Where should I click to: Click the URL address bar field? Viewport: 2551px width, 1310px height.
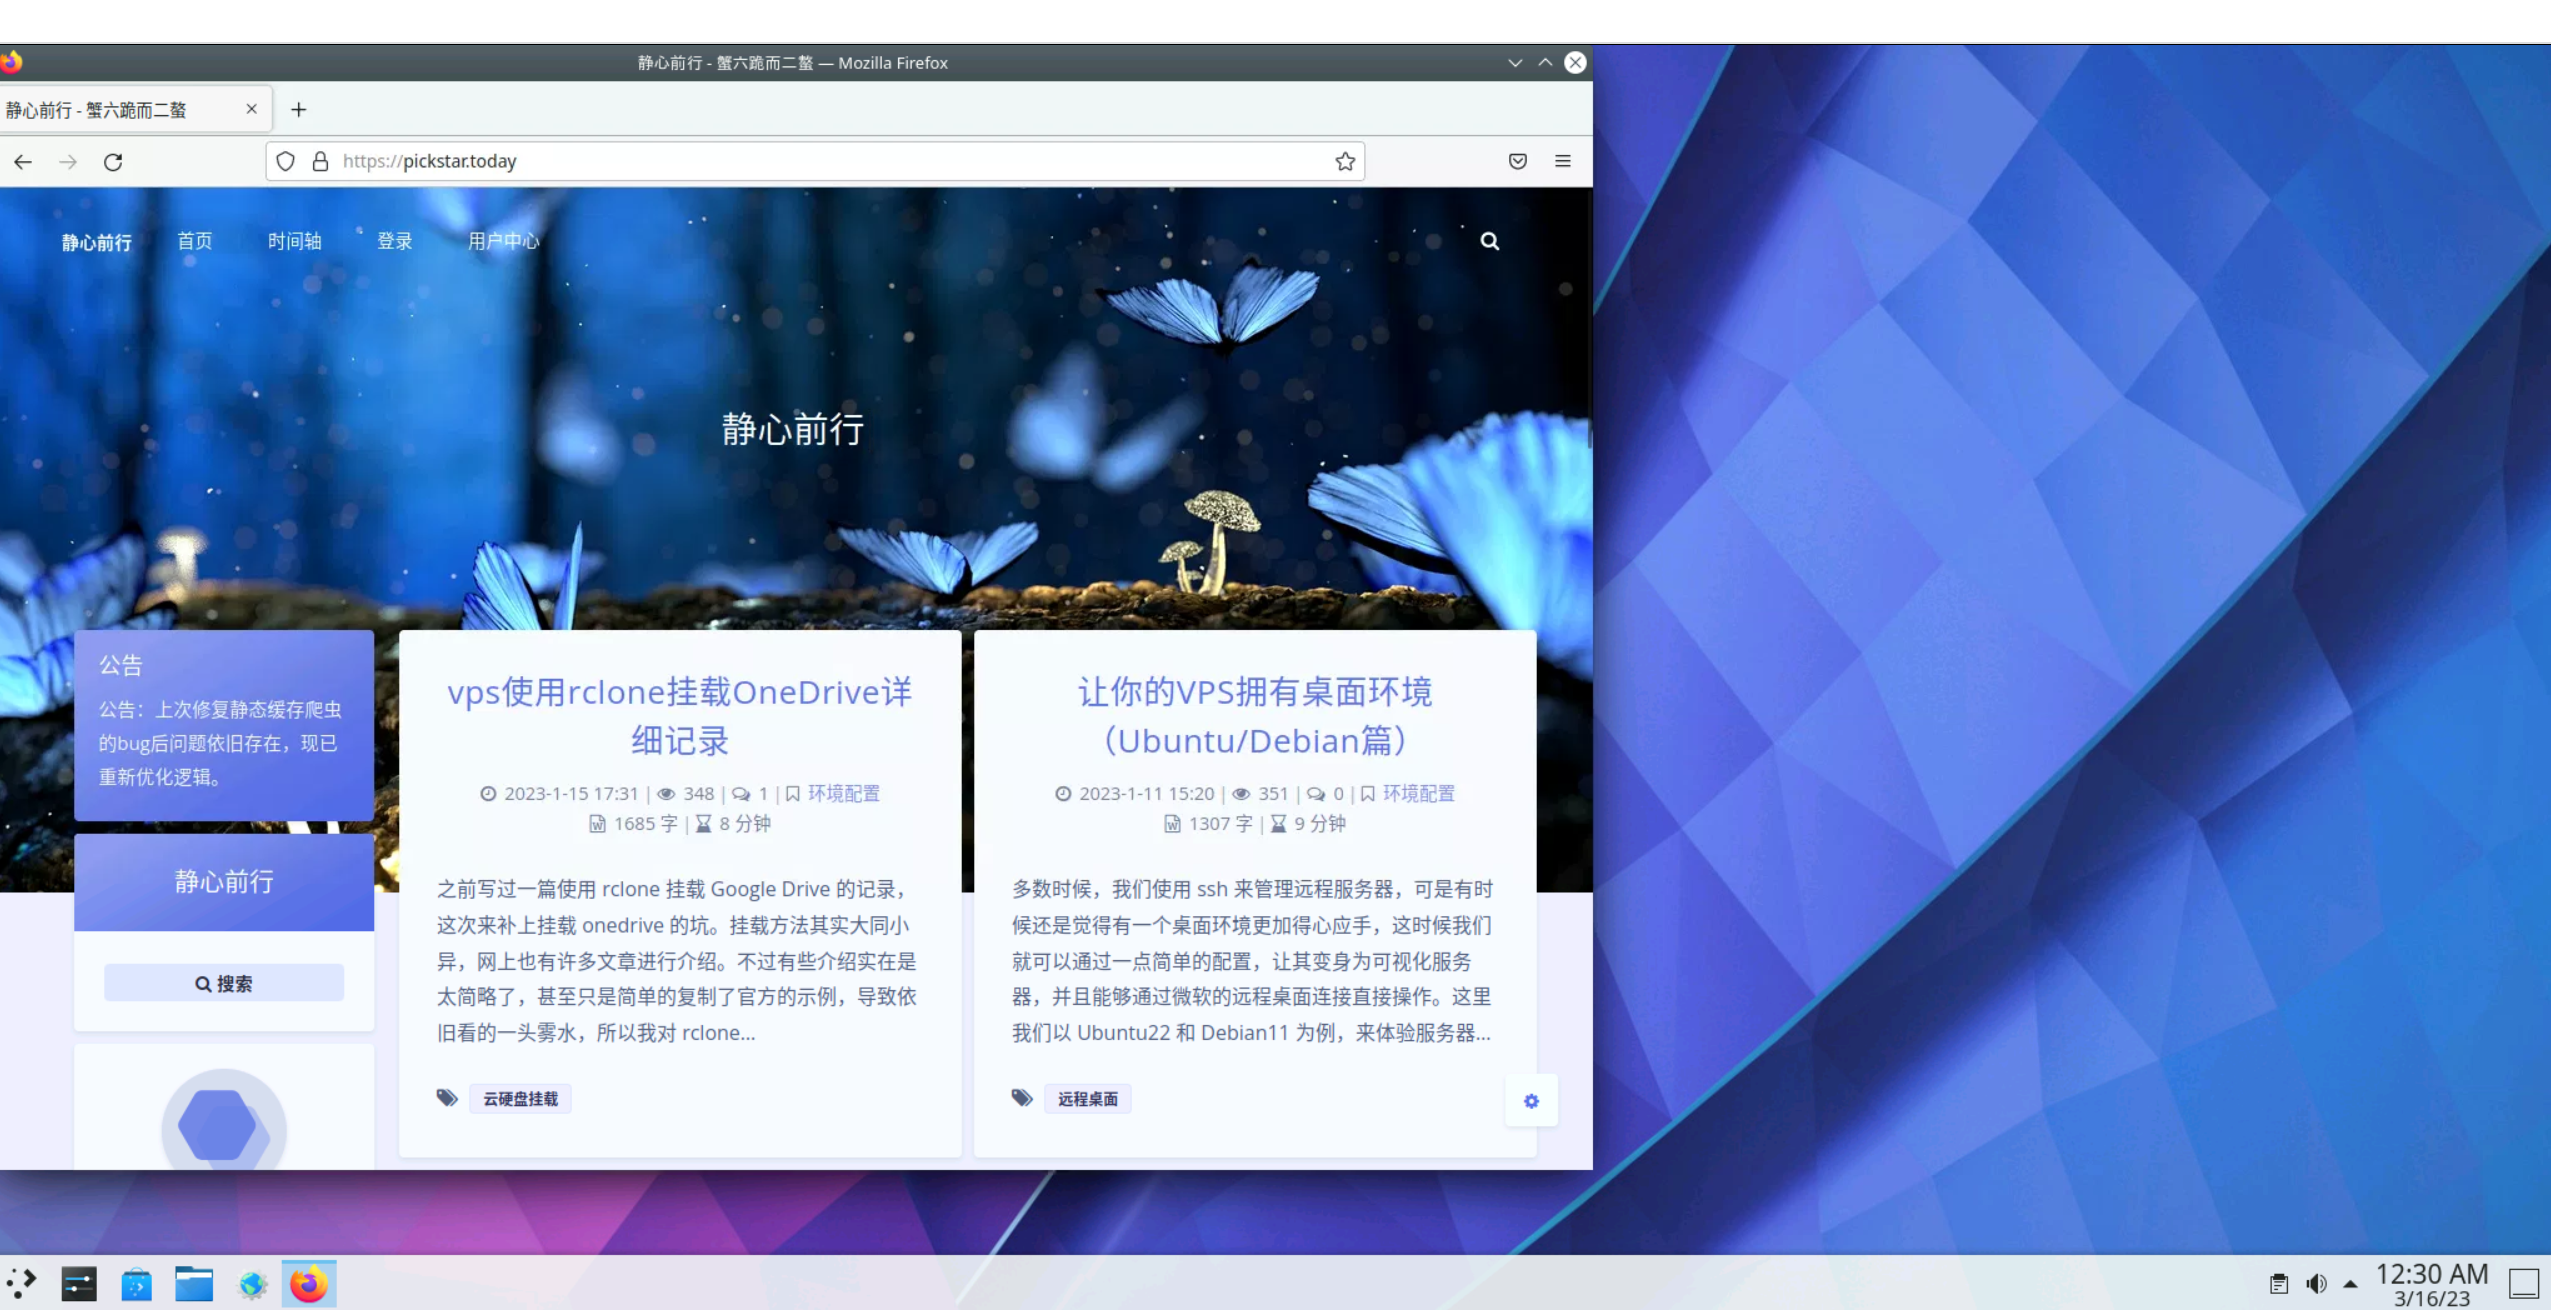[x=800, y=161]
